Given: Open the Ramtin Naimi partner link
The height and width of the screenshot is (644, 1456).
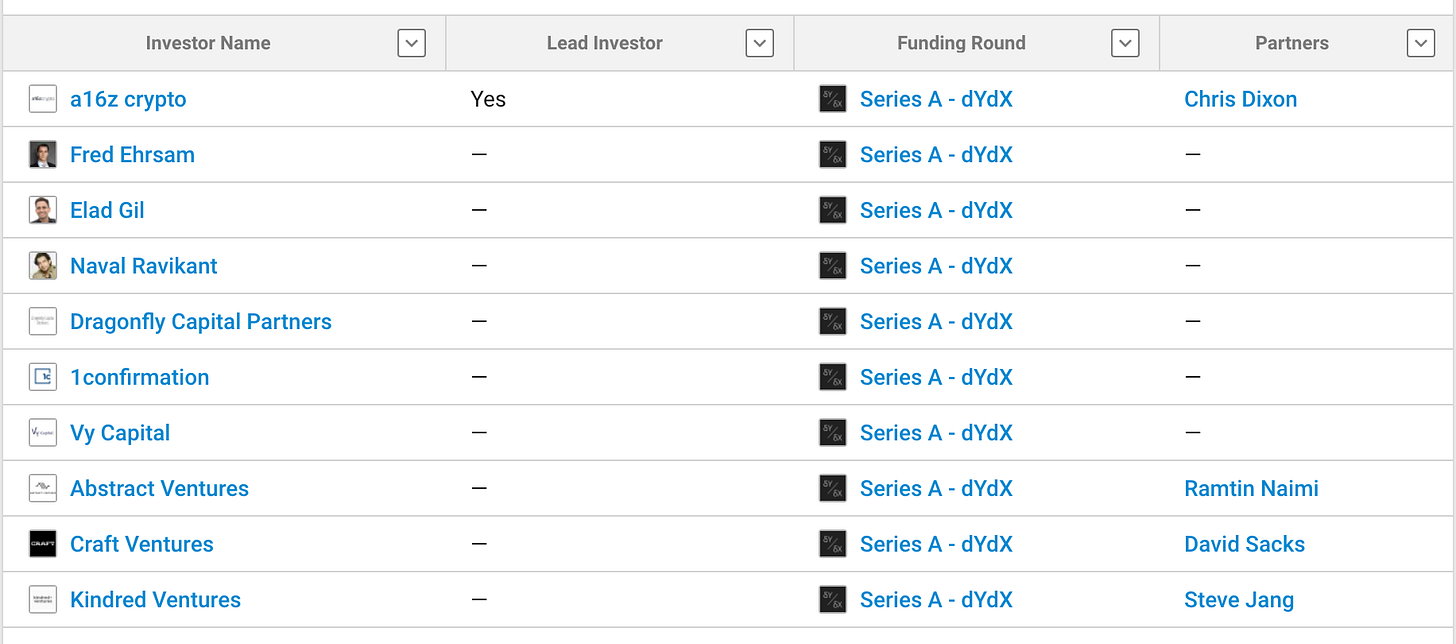Looking at the screenshot, I should (1252, 489).
